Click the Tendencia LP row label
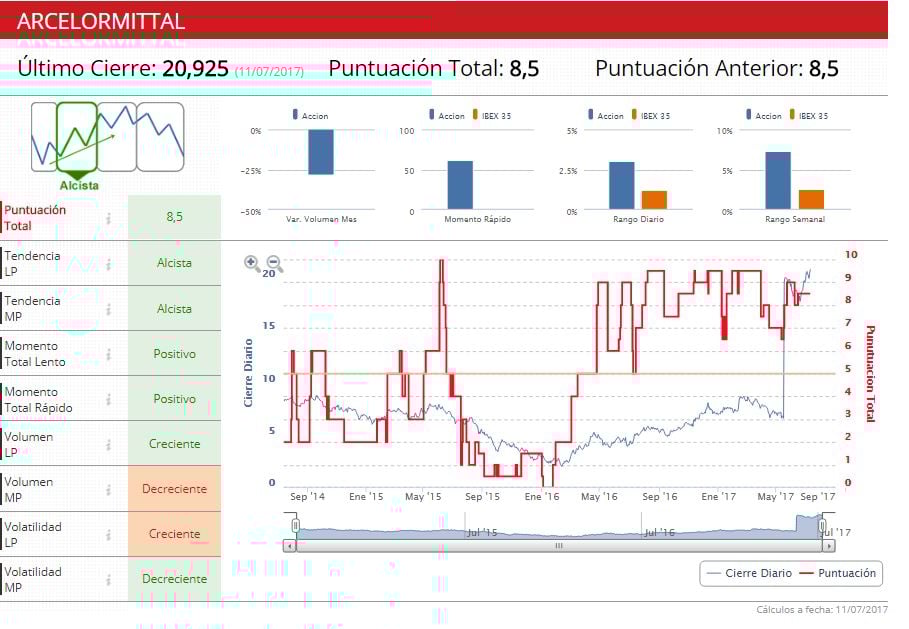Viewport: 909px width, 629px height. coord(32,264)
